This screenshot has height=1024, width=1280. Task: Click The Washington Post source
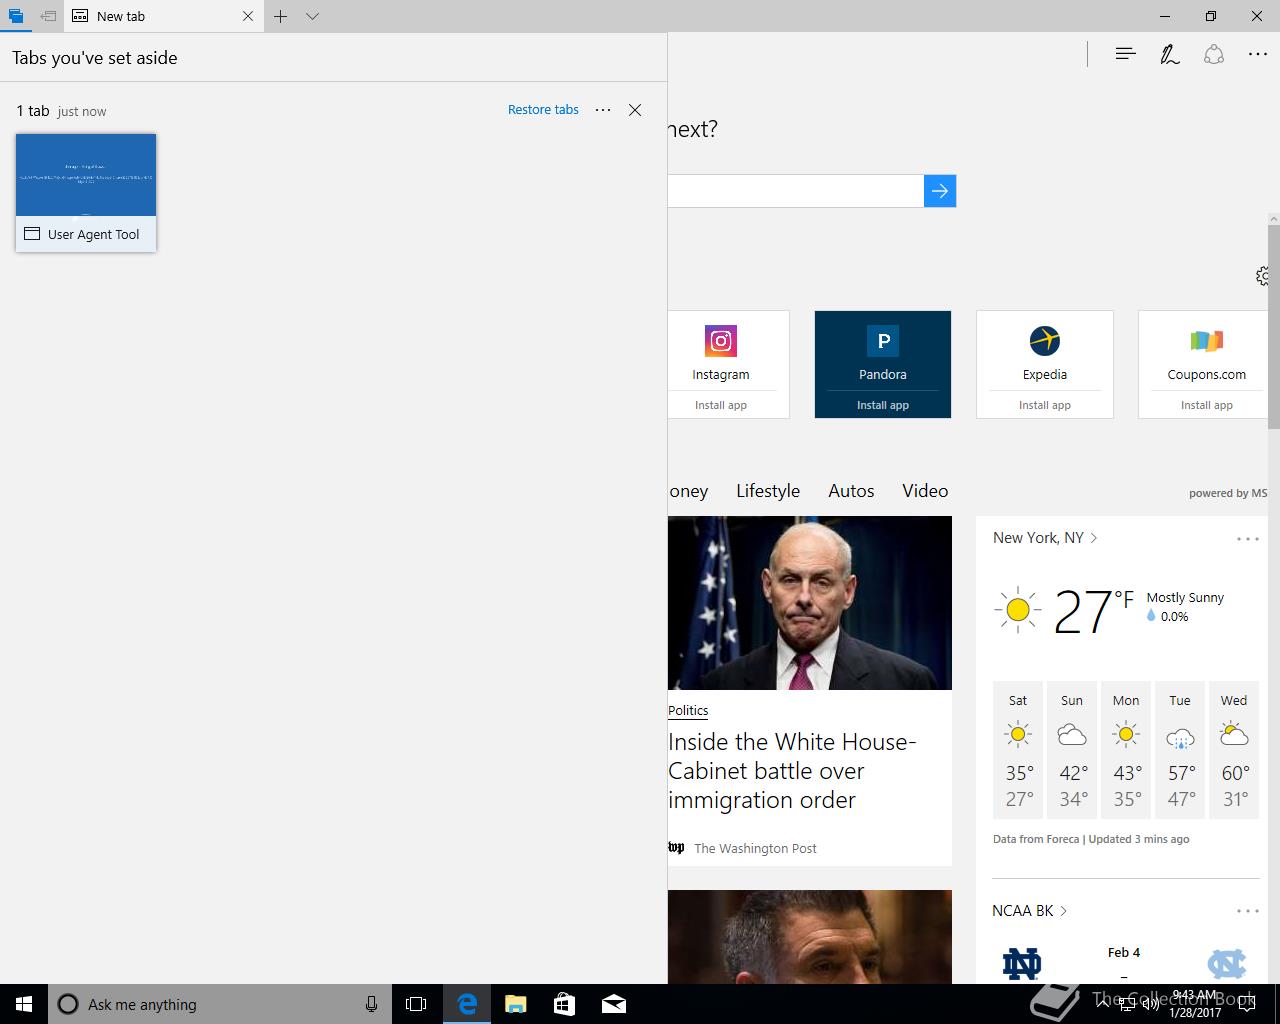(x=755, y=848)
